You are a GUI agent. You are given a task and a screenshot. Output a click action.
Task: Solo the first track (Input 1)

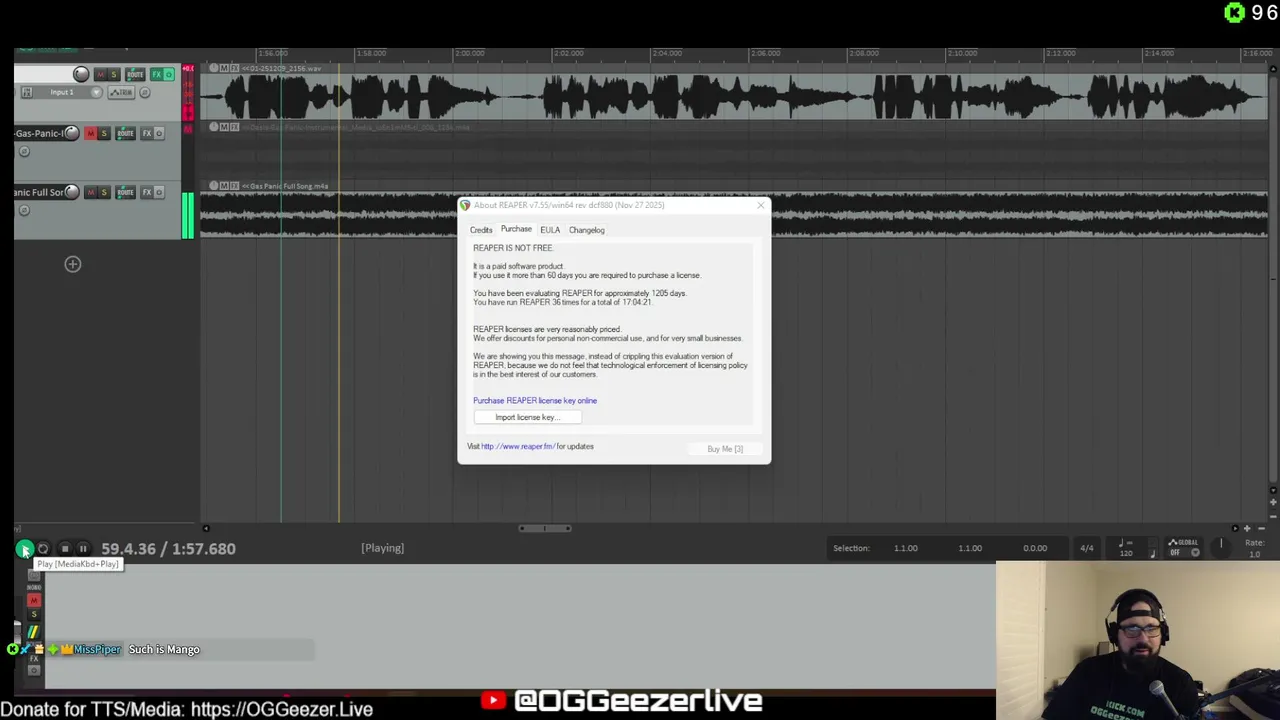[114, 74]
